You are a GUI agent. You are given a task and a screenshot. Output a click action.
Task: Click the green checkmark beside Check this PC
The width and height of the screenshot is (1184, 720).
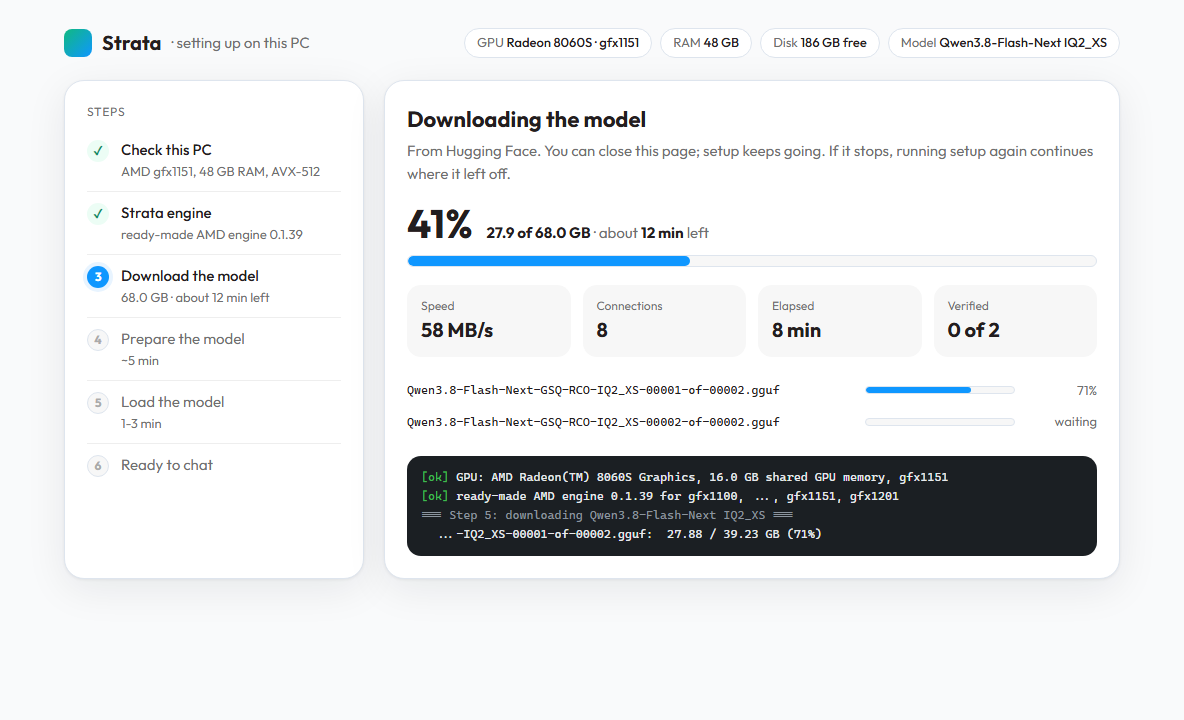point(98,151)
